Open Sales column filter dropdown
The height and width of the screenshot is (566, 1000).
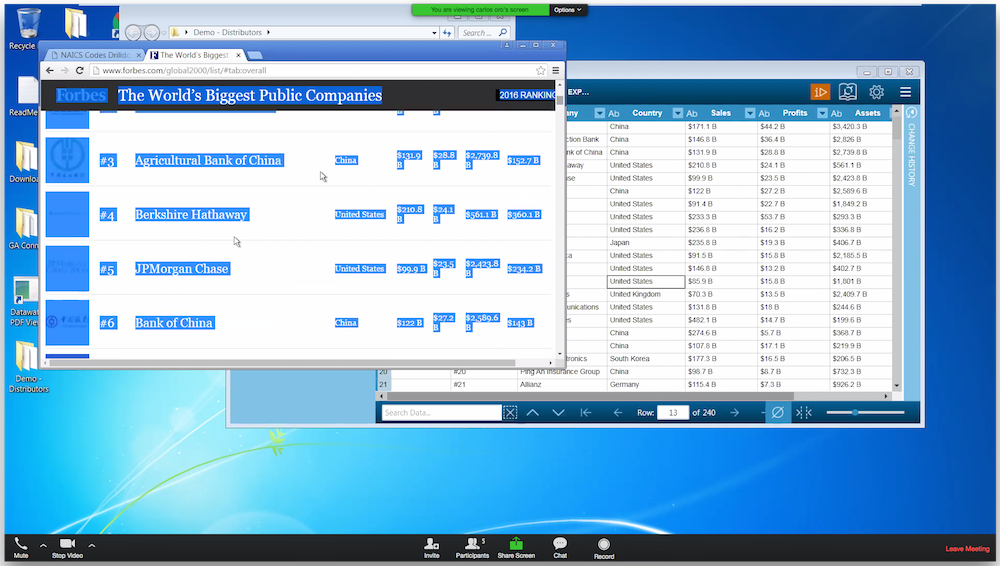pyautogui.click(x=677, y=113)
